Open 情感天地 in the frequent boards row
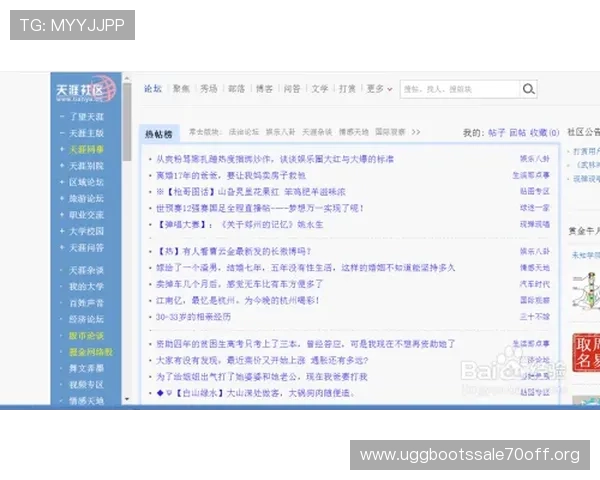This screenshot has height=480, width=600. point(354,132)
